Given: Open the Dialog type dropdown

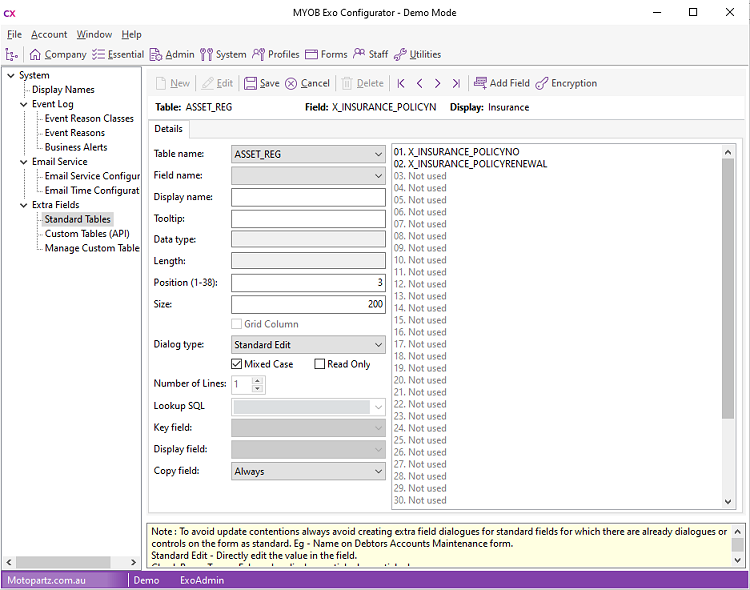Looking at the screenshot, I should [x=378, y=345].
